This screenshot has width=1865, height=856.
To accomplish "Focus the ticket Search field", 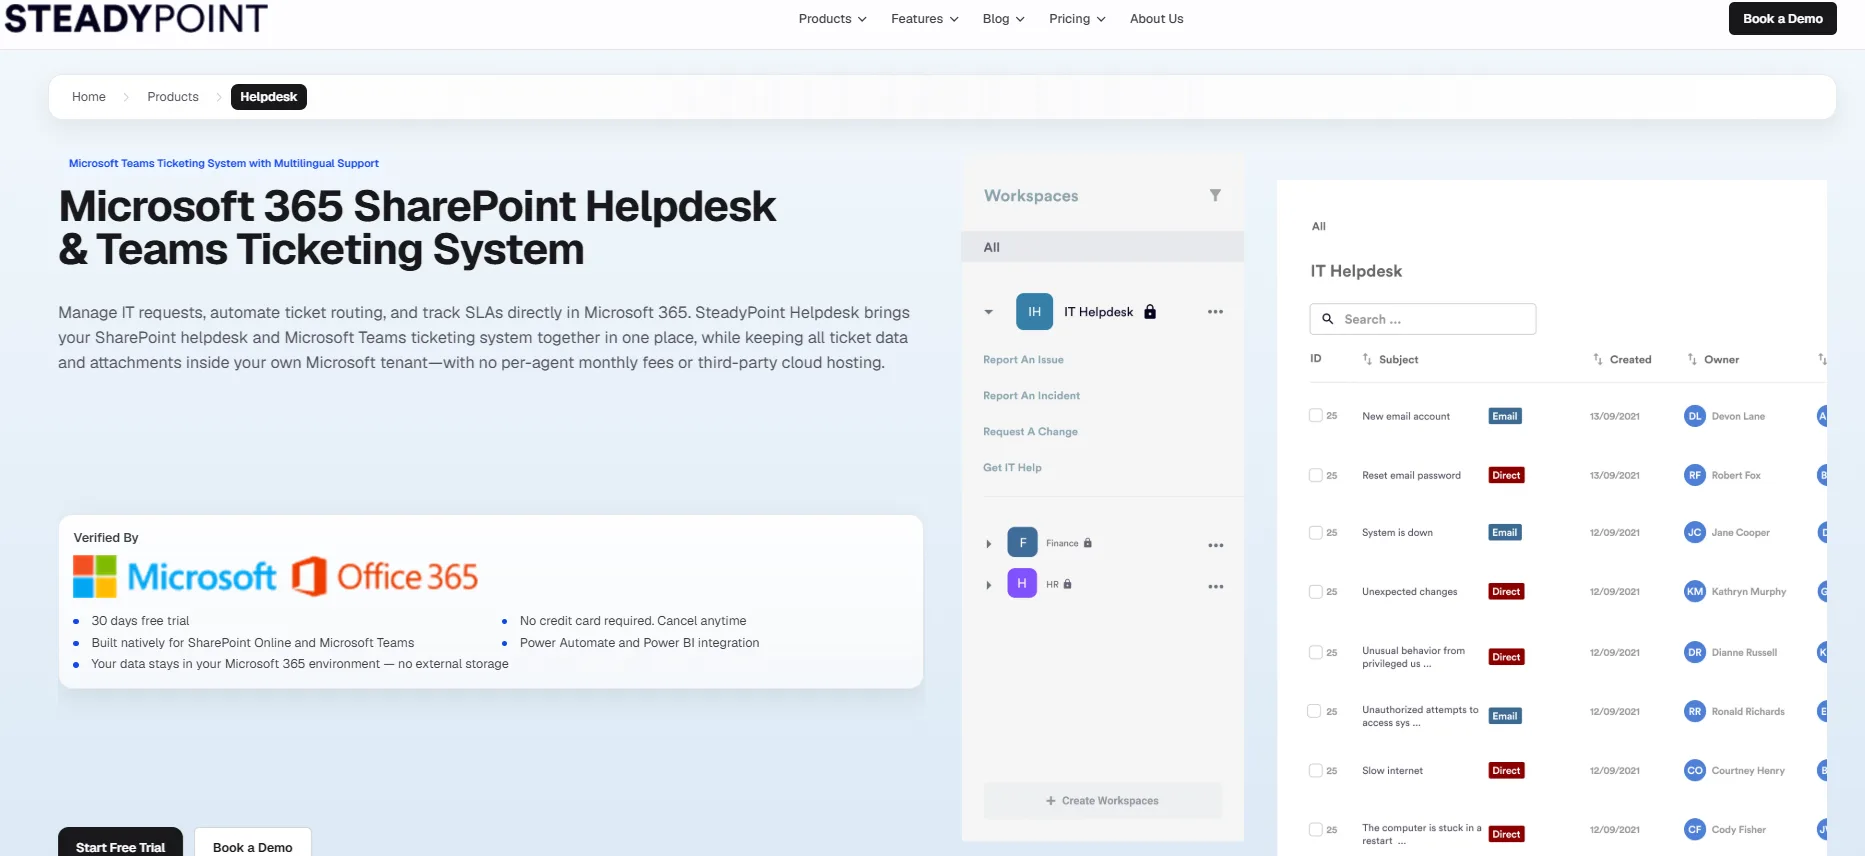I will (x=1422, y=319).
